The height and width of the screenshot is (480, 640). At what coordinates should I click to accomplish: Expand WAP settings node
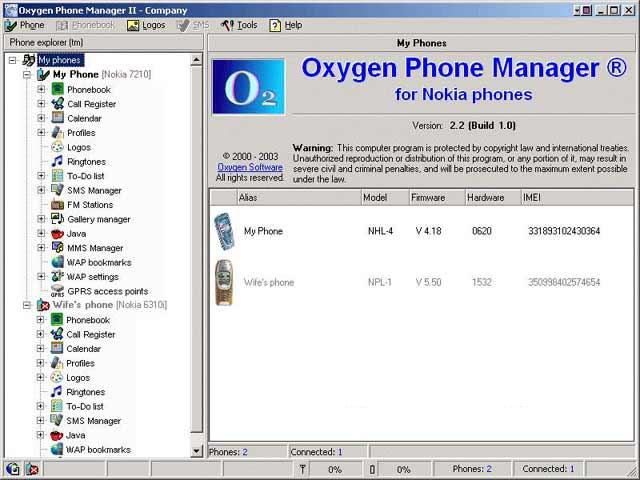[x=41, y=276]
